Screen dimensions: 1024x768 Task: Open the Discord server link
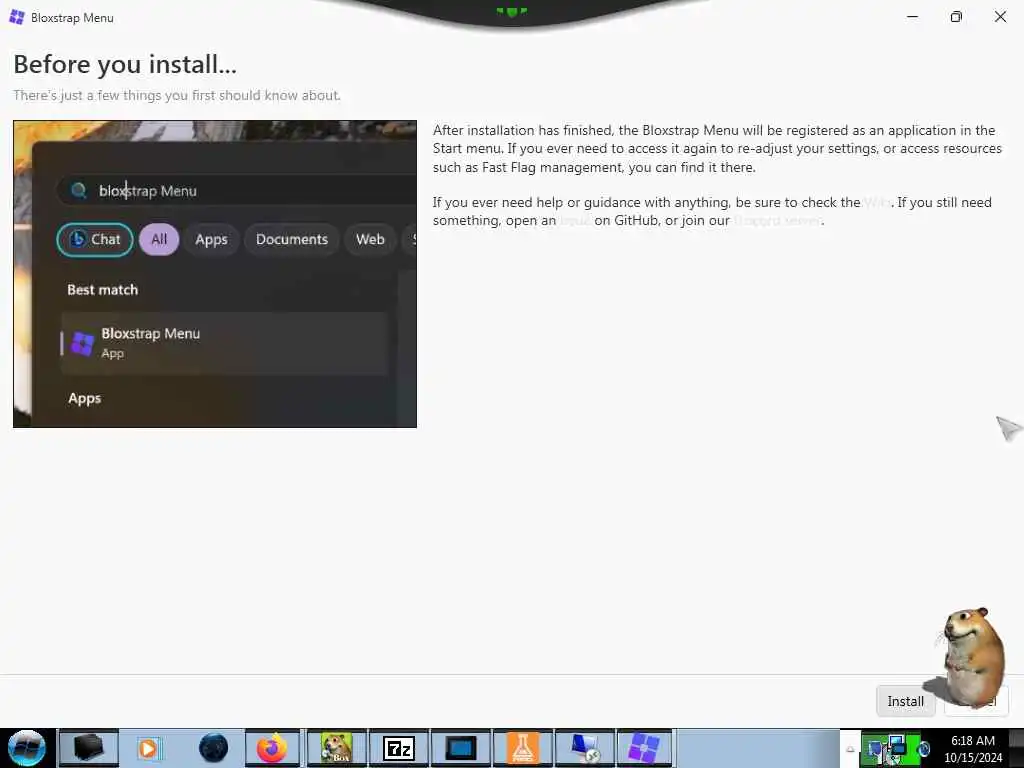[x=777, y=221]
